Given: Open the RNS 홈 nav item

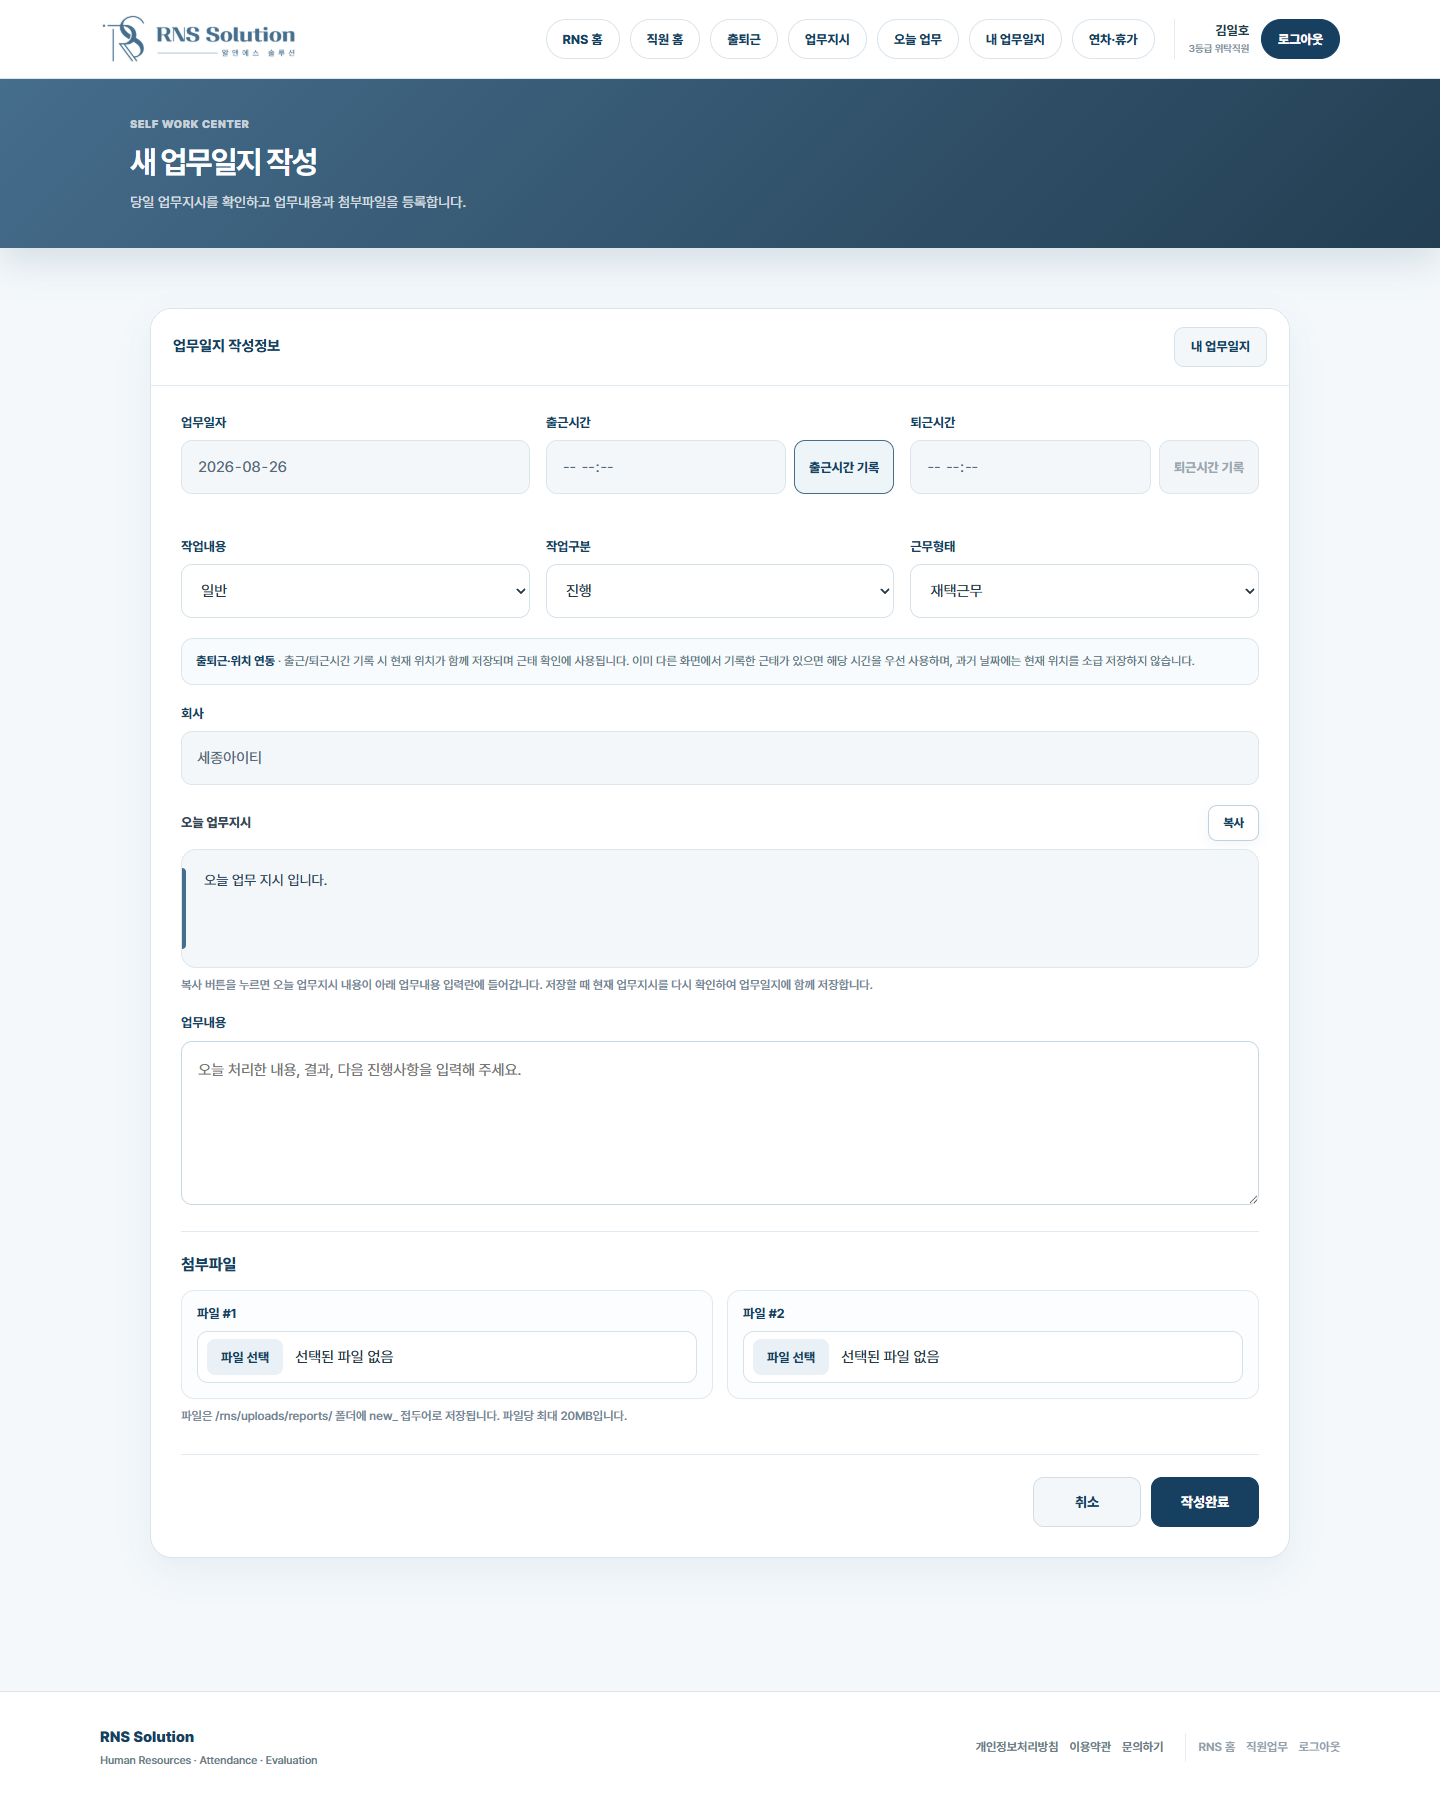Looking at the screenshot, I should tap(582, 39).
